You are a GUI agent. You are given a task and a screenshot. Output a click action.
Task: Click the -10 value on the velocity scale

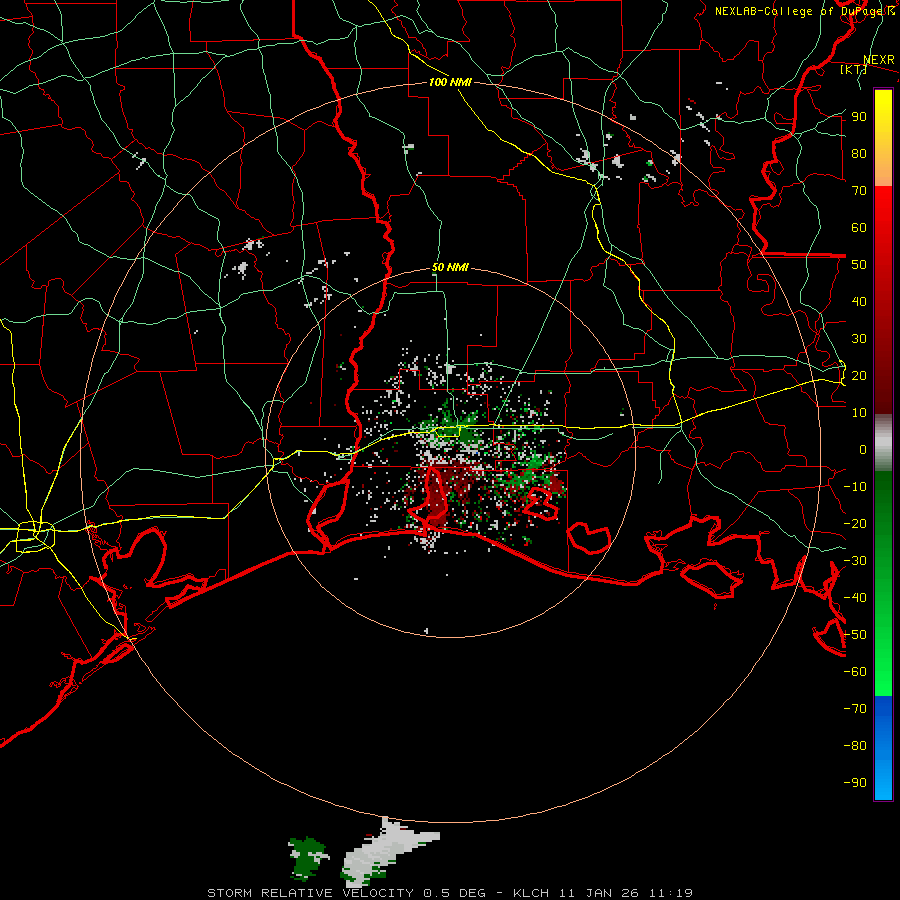click(x=855, y=487)
